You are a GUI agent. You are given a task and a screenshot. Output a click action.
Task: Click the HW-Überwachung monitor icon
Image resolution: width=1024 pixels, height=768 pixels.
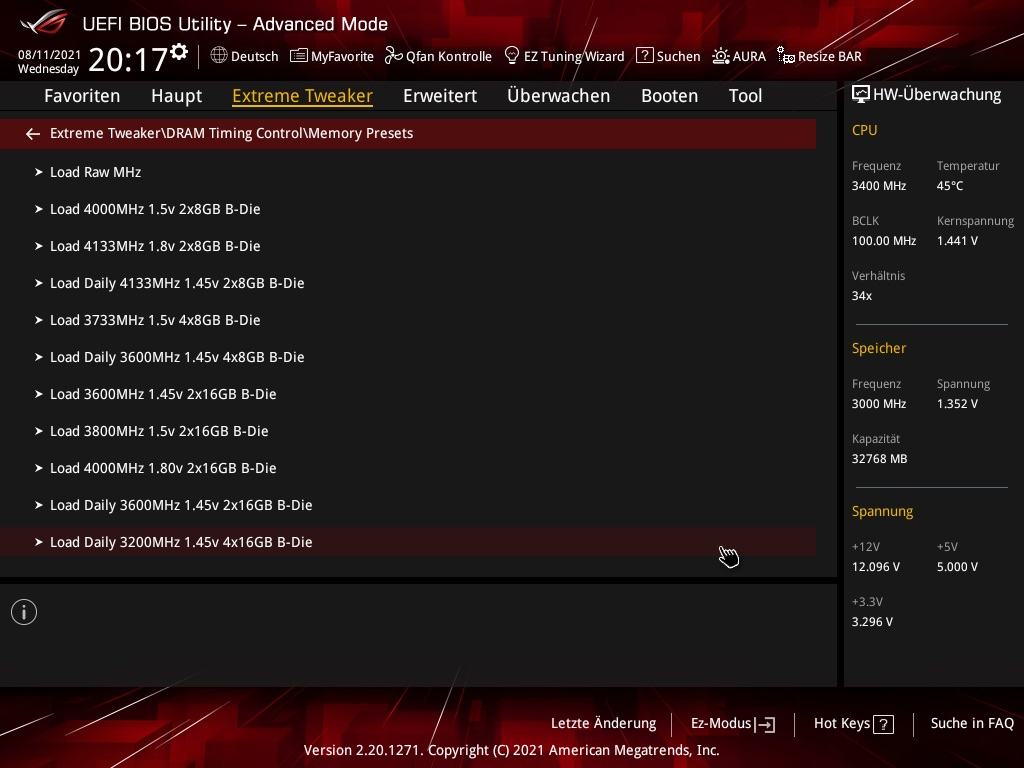coord(861,95)
